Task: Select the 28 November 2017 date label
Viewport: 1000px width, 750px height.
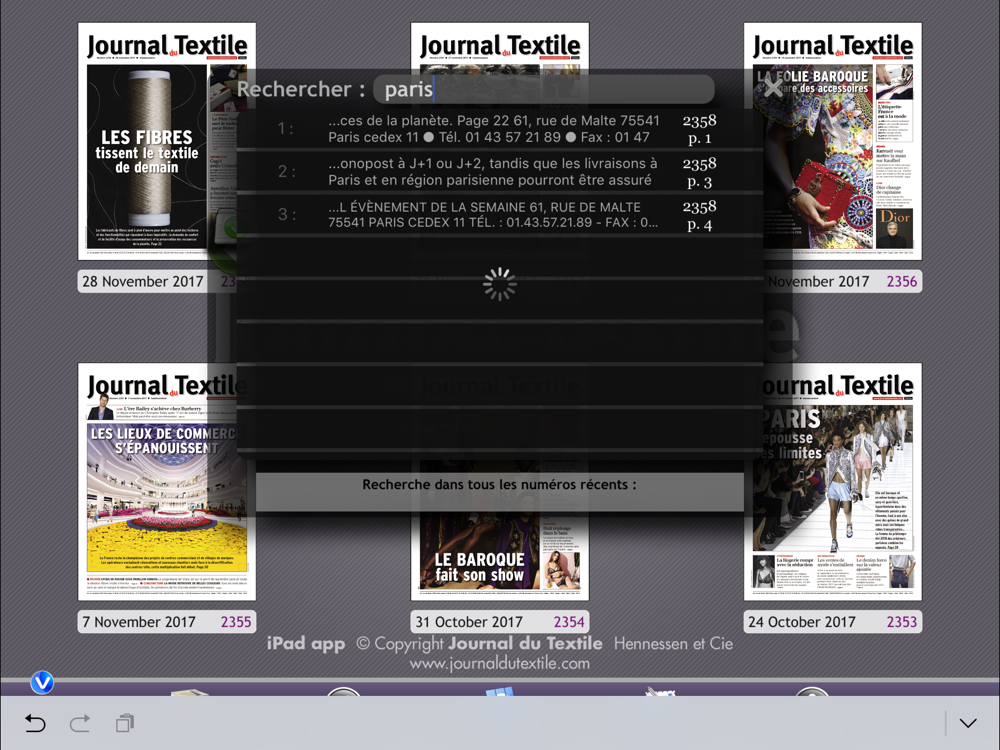Action: tap(143, 281)
